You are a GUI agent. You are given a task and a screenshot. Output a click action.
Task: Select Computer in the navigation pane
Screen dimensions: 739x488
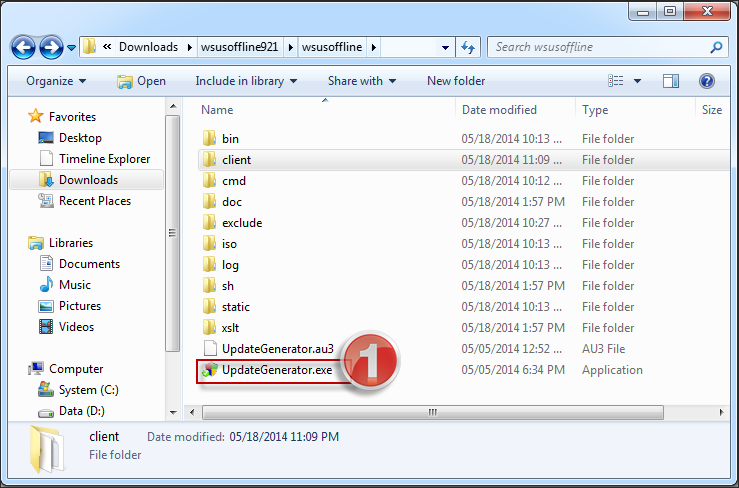(x=76, y=369)
